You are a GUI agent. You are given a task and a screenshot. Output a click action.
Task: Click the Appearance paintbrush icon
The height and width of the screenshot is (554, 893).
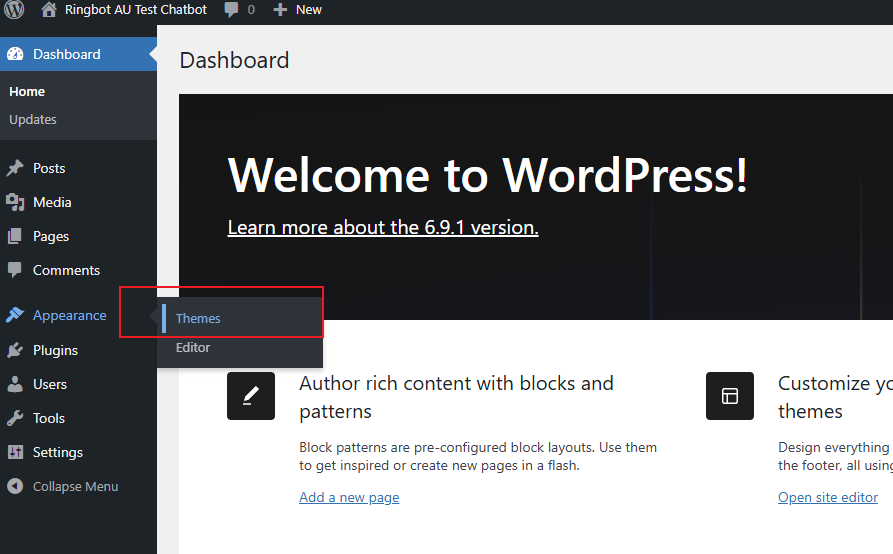[15, 315]
